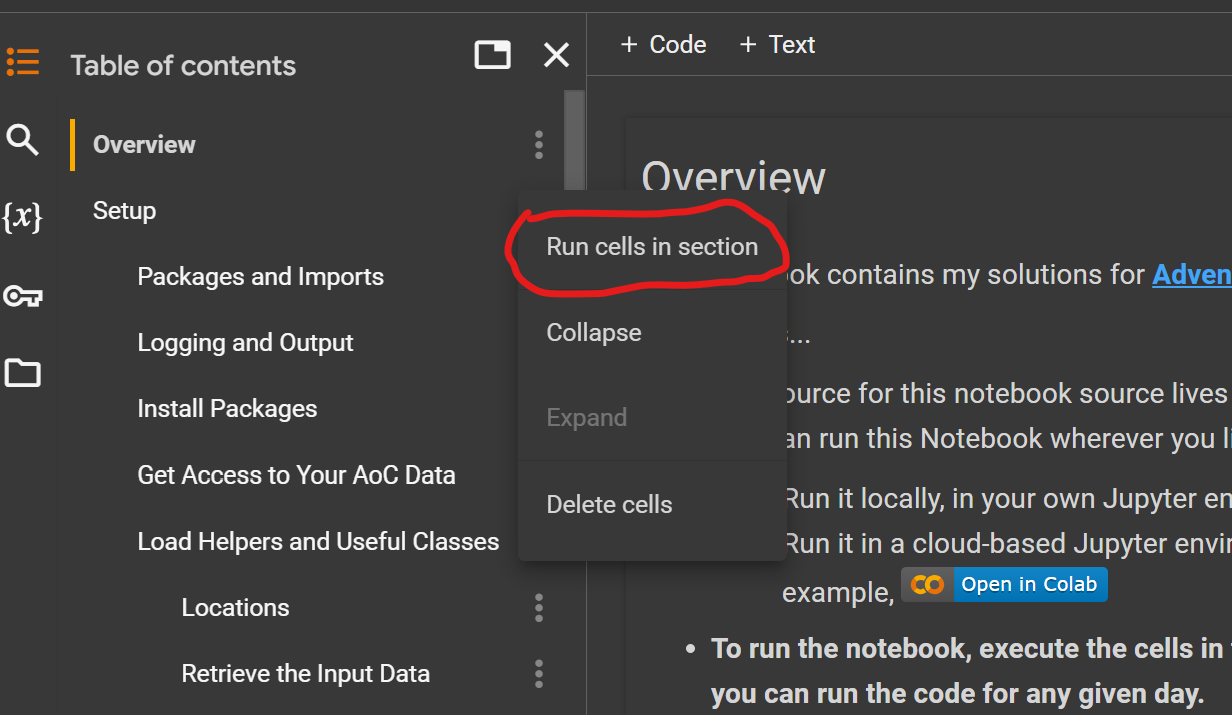Open options menu for Retrieve the Input Data
This screenshot has height=715, width=1232.
click(x=539, y=674)
